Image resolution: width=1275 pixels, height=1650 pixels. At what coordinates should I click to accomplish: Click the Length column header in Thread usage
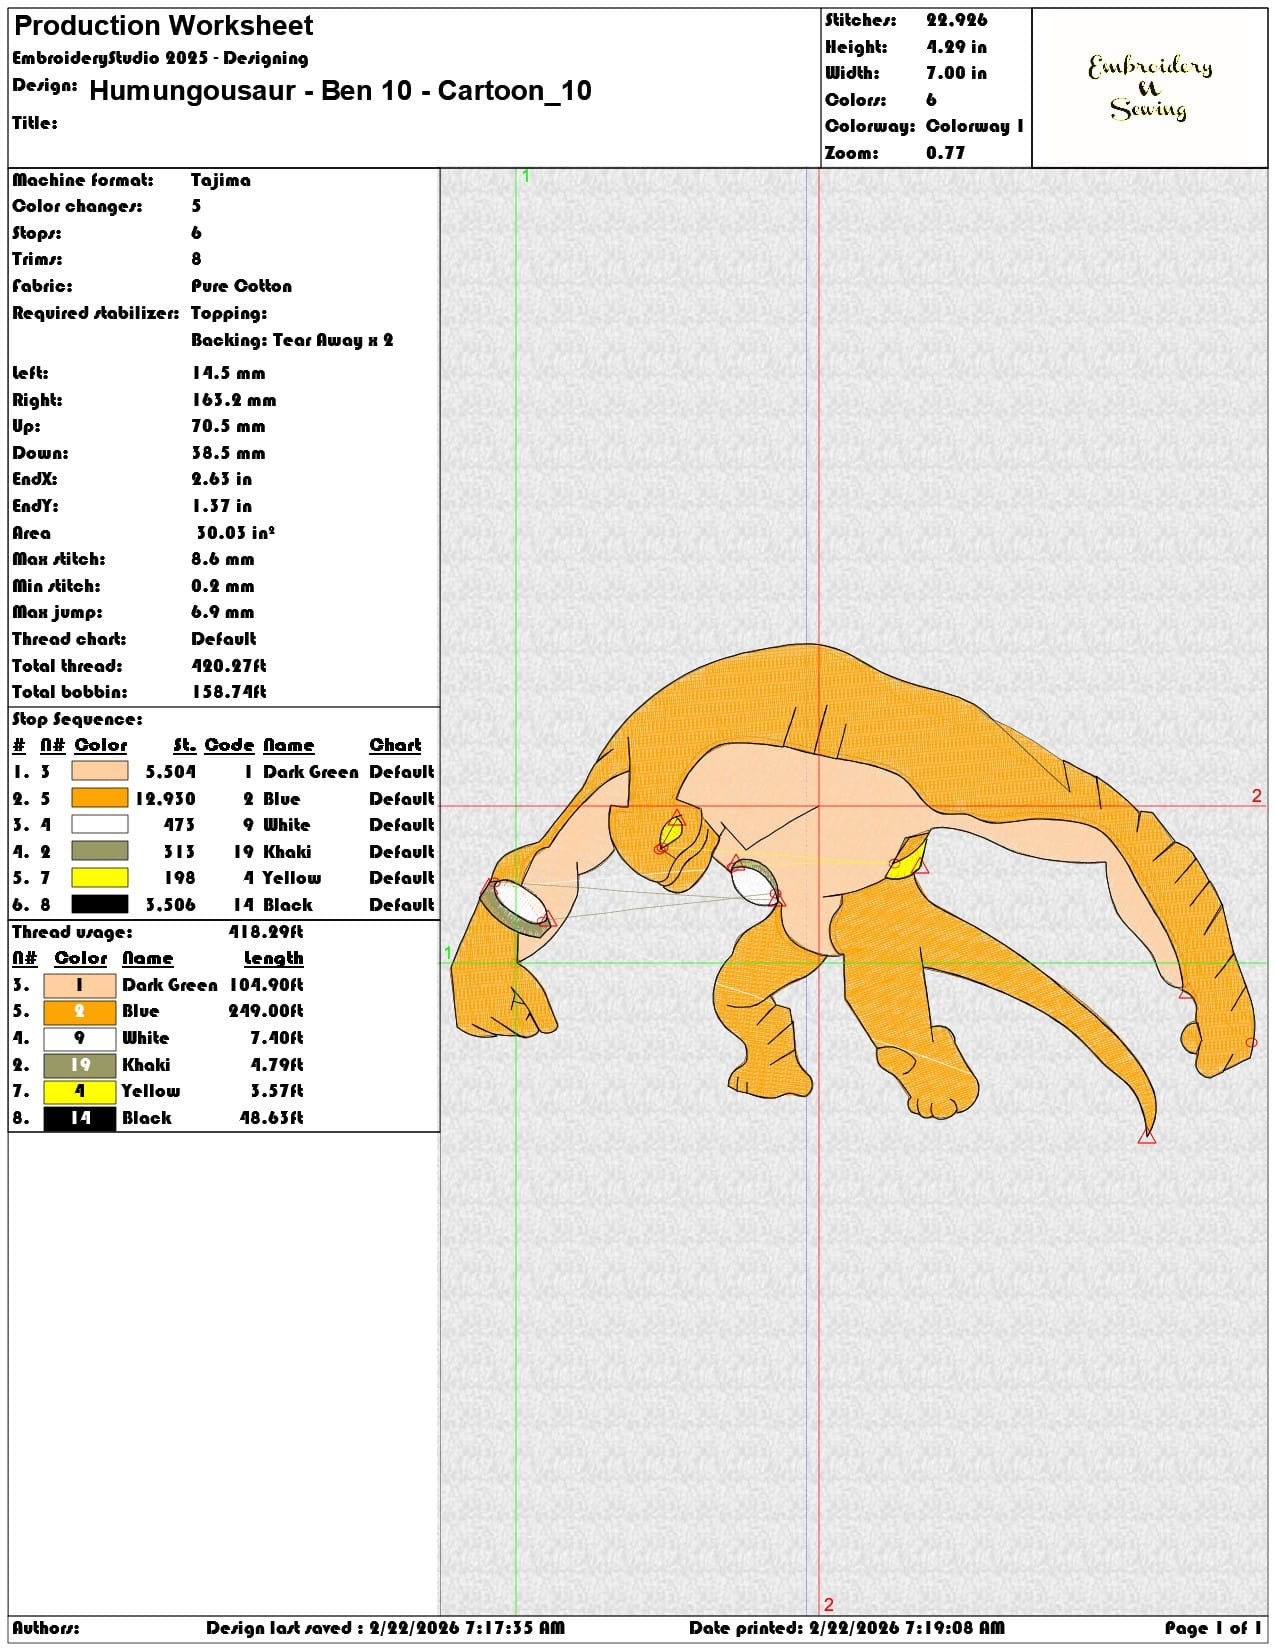coord(273,958)
